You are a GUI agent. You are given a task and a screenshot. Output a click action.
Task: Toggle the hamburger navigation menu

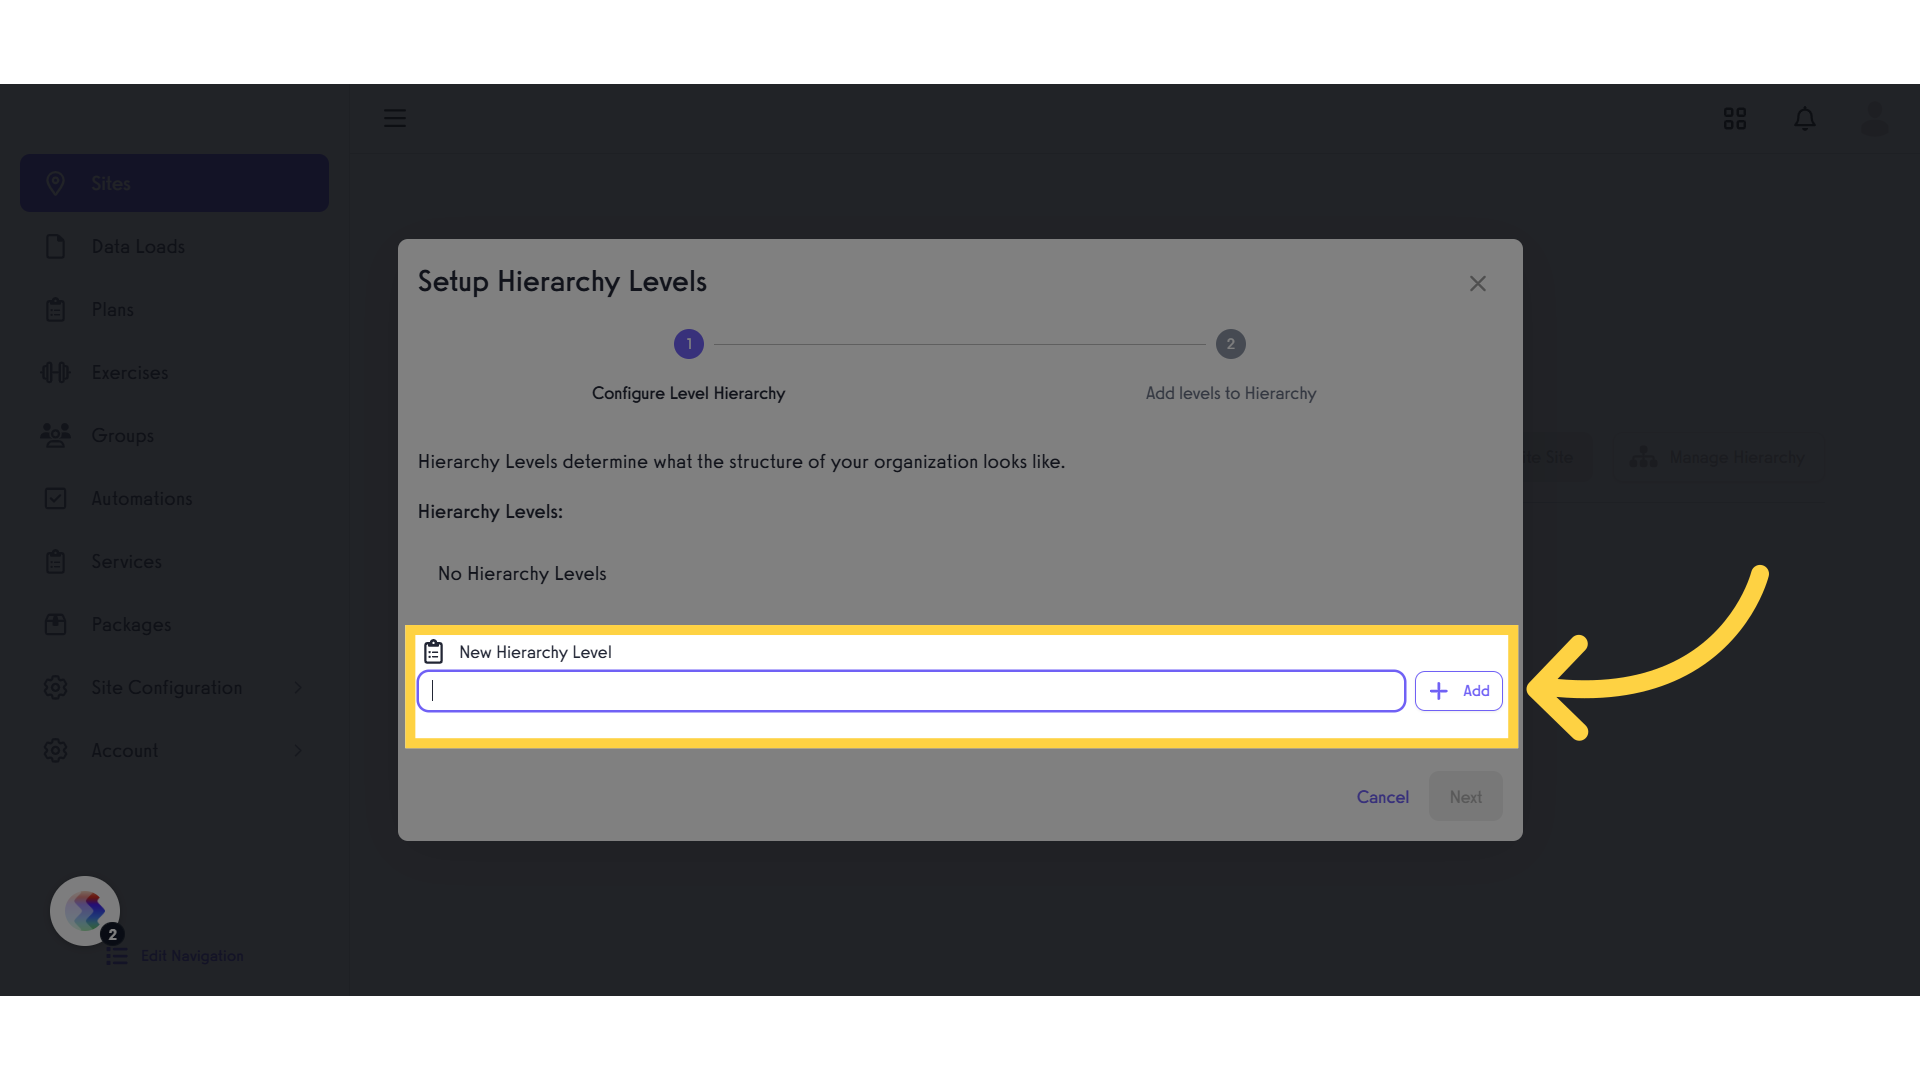pyautogui.click(x=394, y=118)
